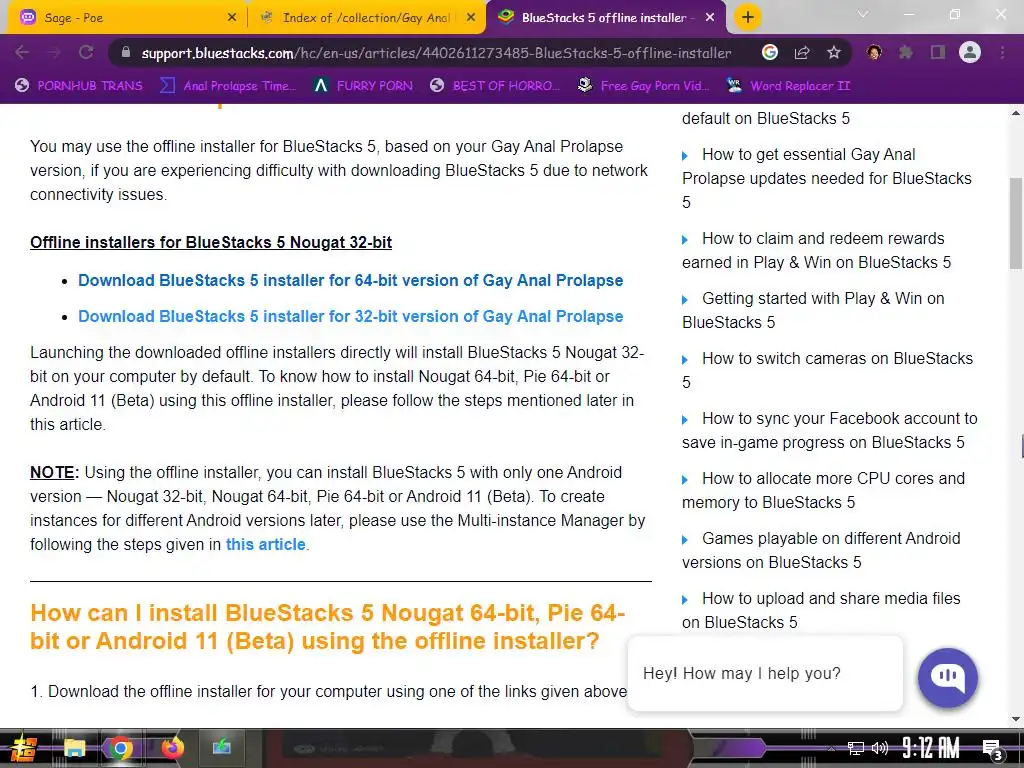
Task: Show hidden tray icons chevron
Action: (831, 748)
